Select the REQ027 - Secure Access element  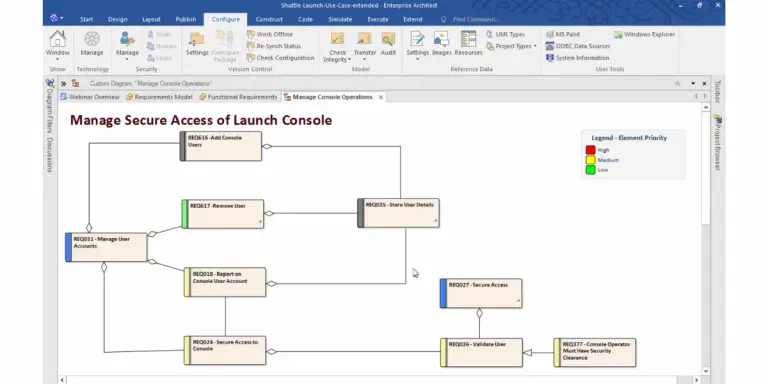(481, 293)
